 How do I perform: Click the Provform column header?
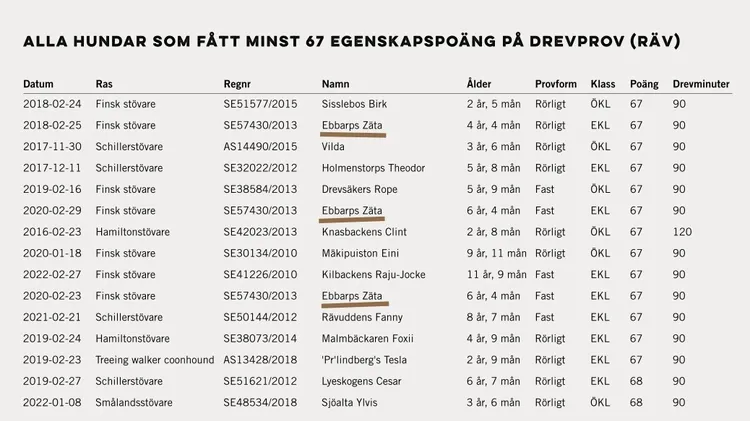(x=555, y=84)
